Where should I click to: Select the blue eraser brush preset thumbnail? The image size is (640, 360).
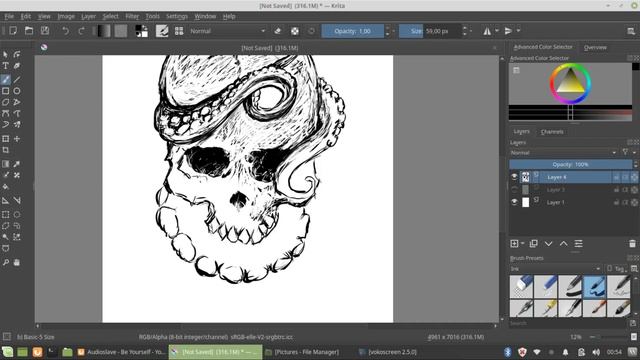click(x=521, y=286)
